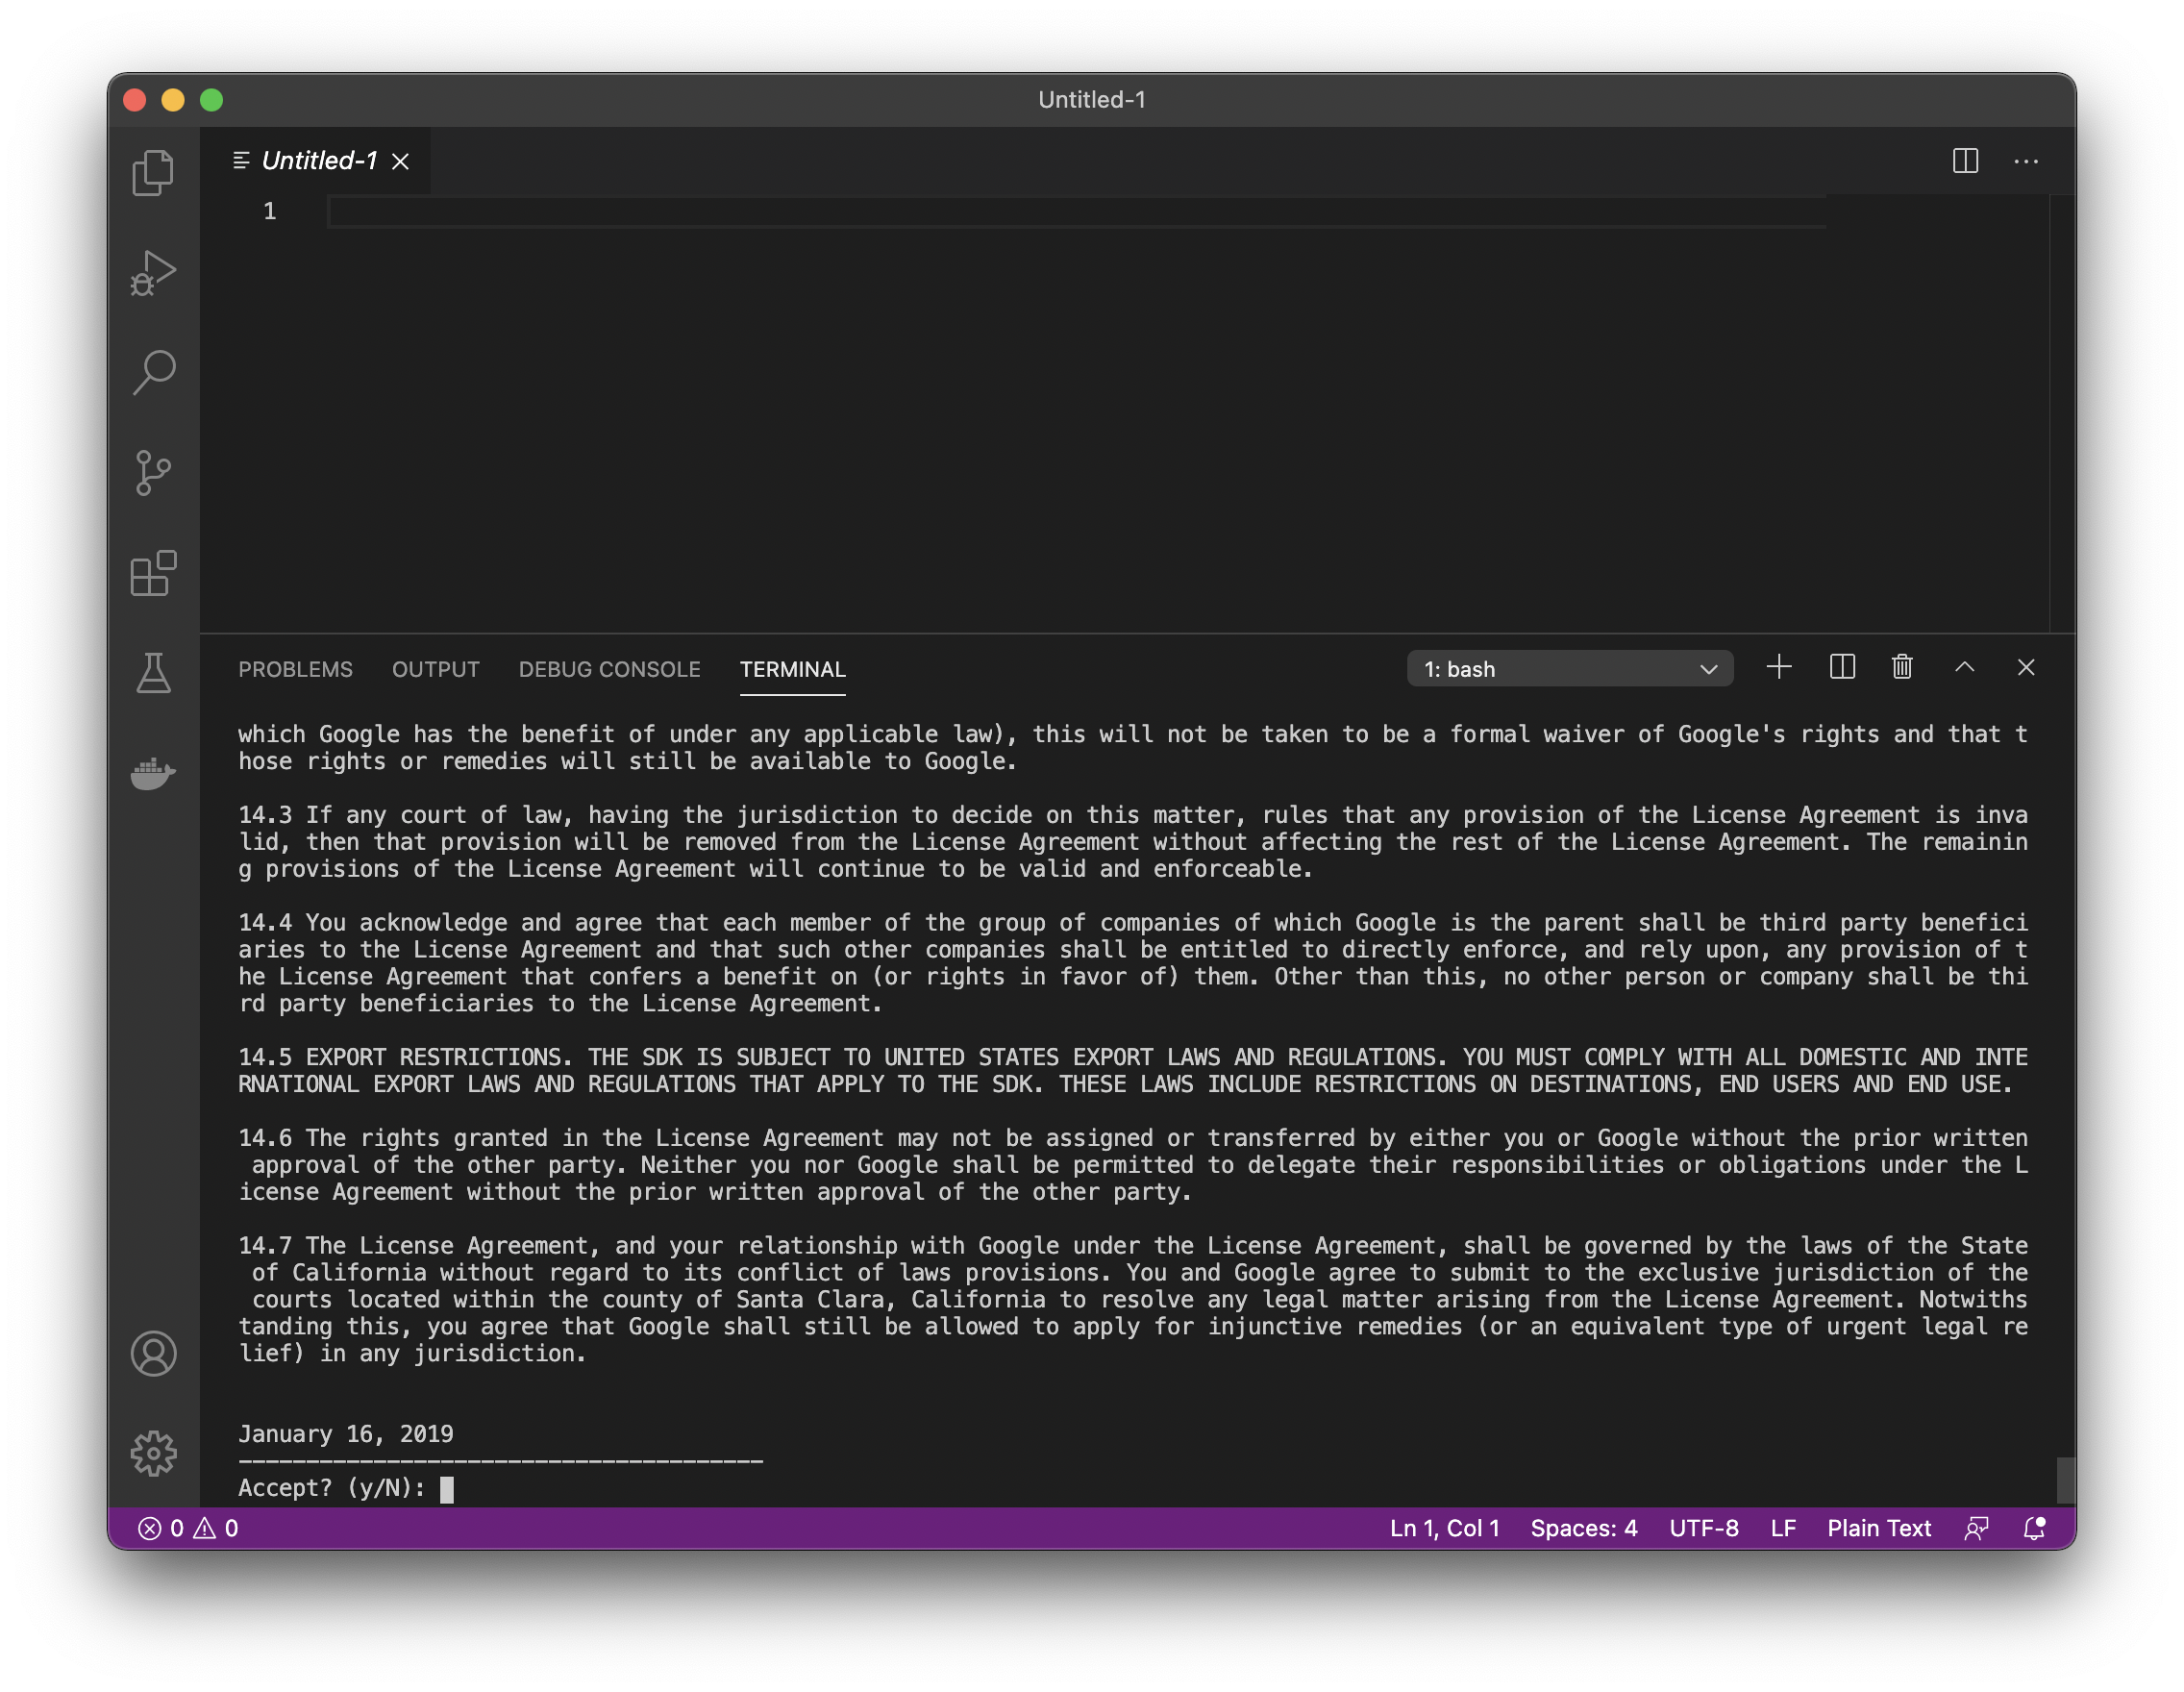This screenshot has height=1692, width=2184.
Task: Open the Test beaker view
Action: [x=153, y=672]
